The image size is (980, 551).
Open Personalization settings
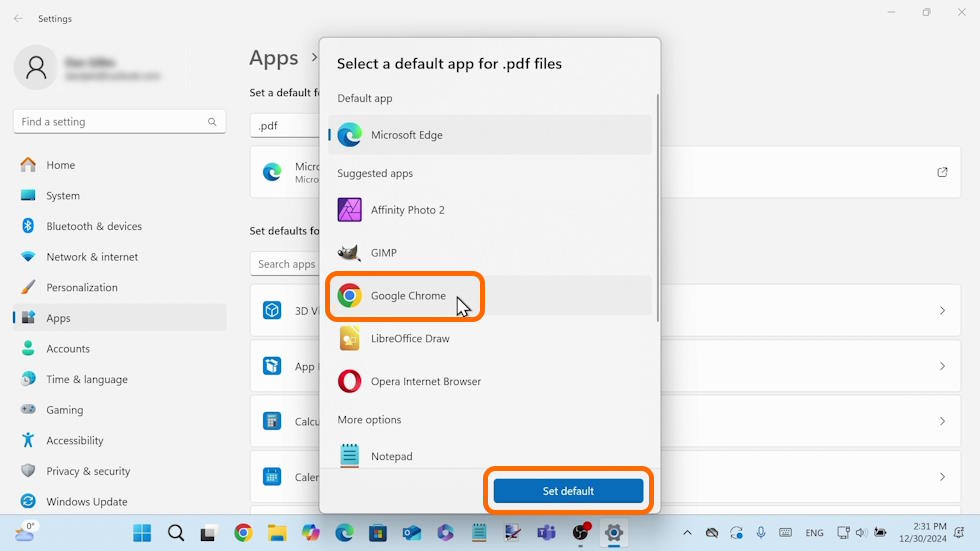click(119, 287)
